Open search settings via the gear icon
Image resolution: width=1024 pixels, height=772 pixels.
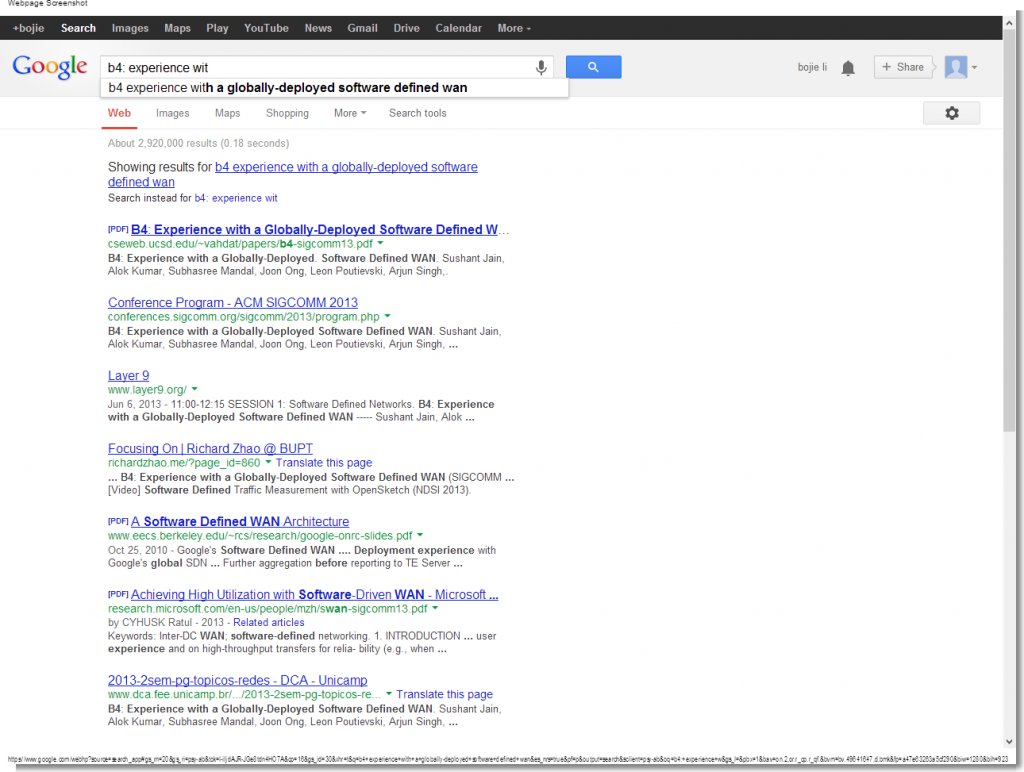pyautogui.click(x=951, y=113)
